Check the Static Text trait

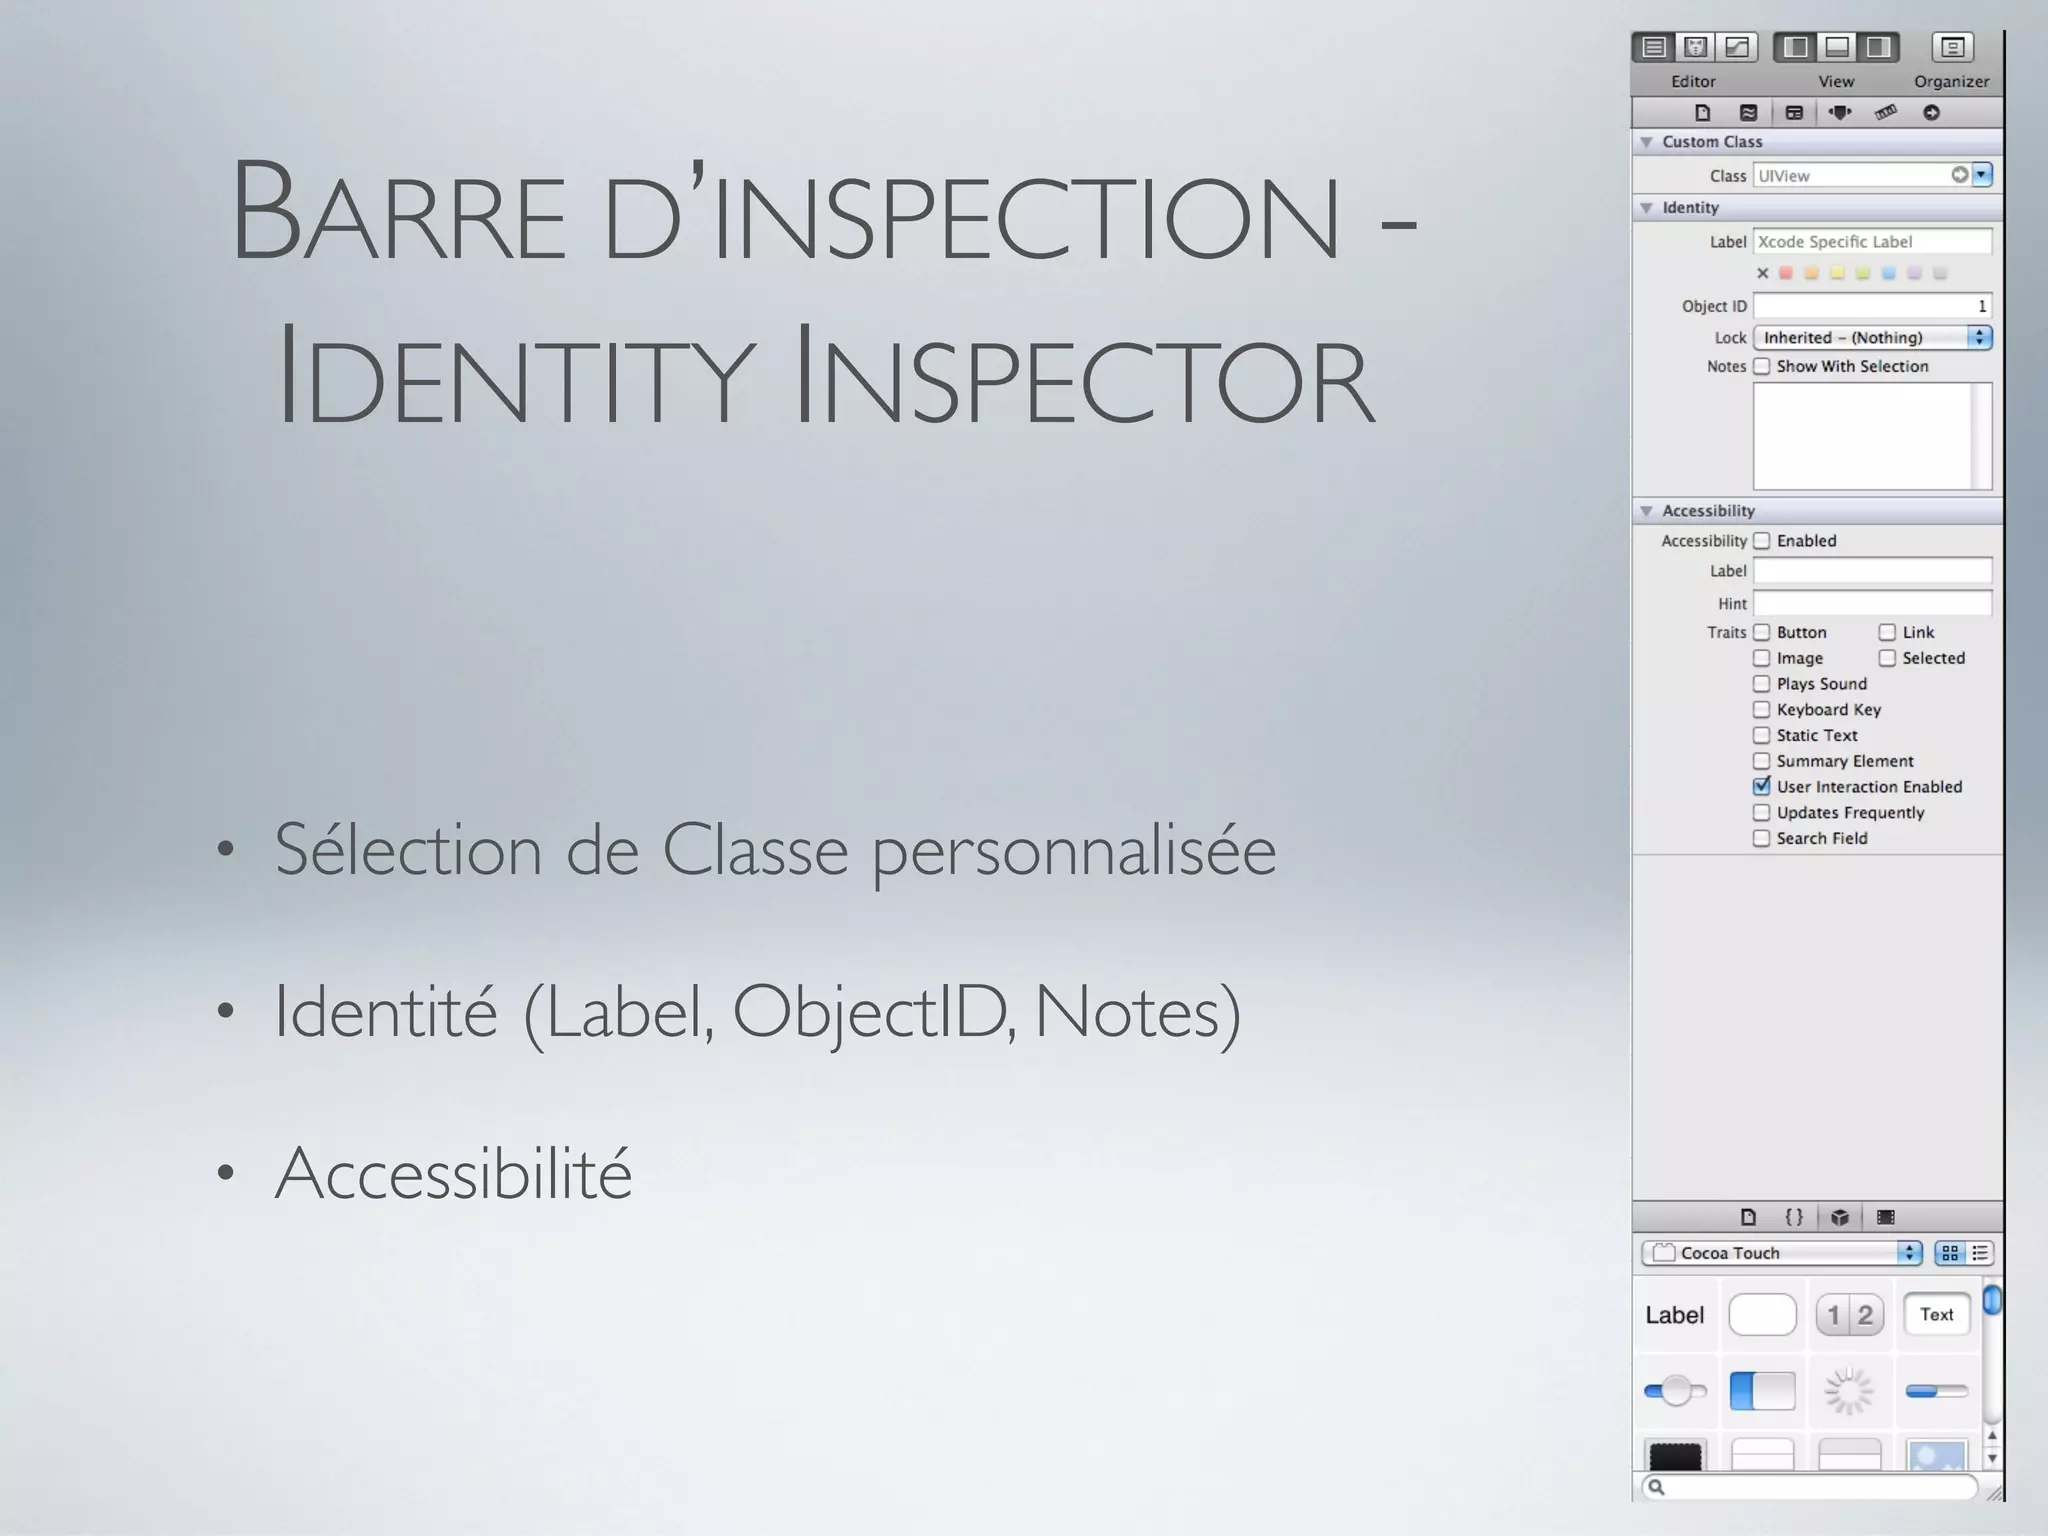point(1761,736)
